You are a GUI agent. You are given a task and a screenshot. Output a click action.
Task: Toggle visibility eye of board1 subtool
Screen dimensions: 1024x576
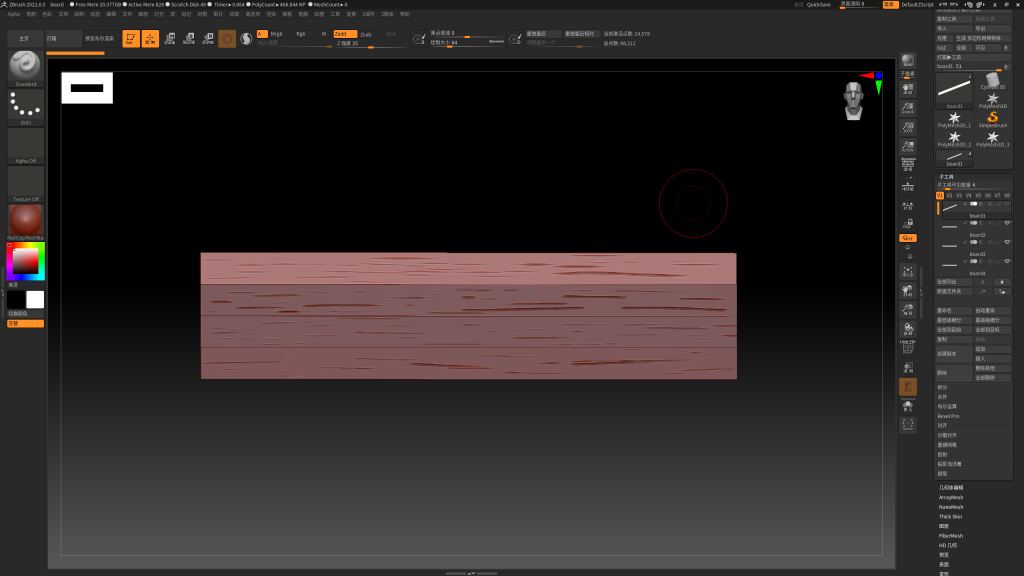click(x=1007, y=203)
